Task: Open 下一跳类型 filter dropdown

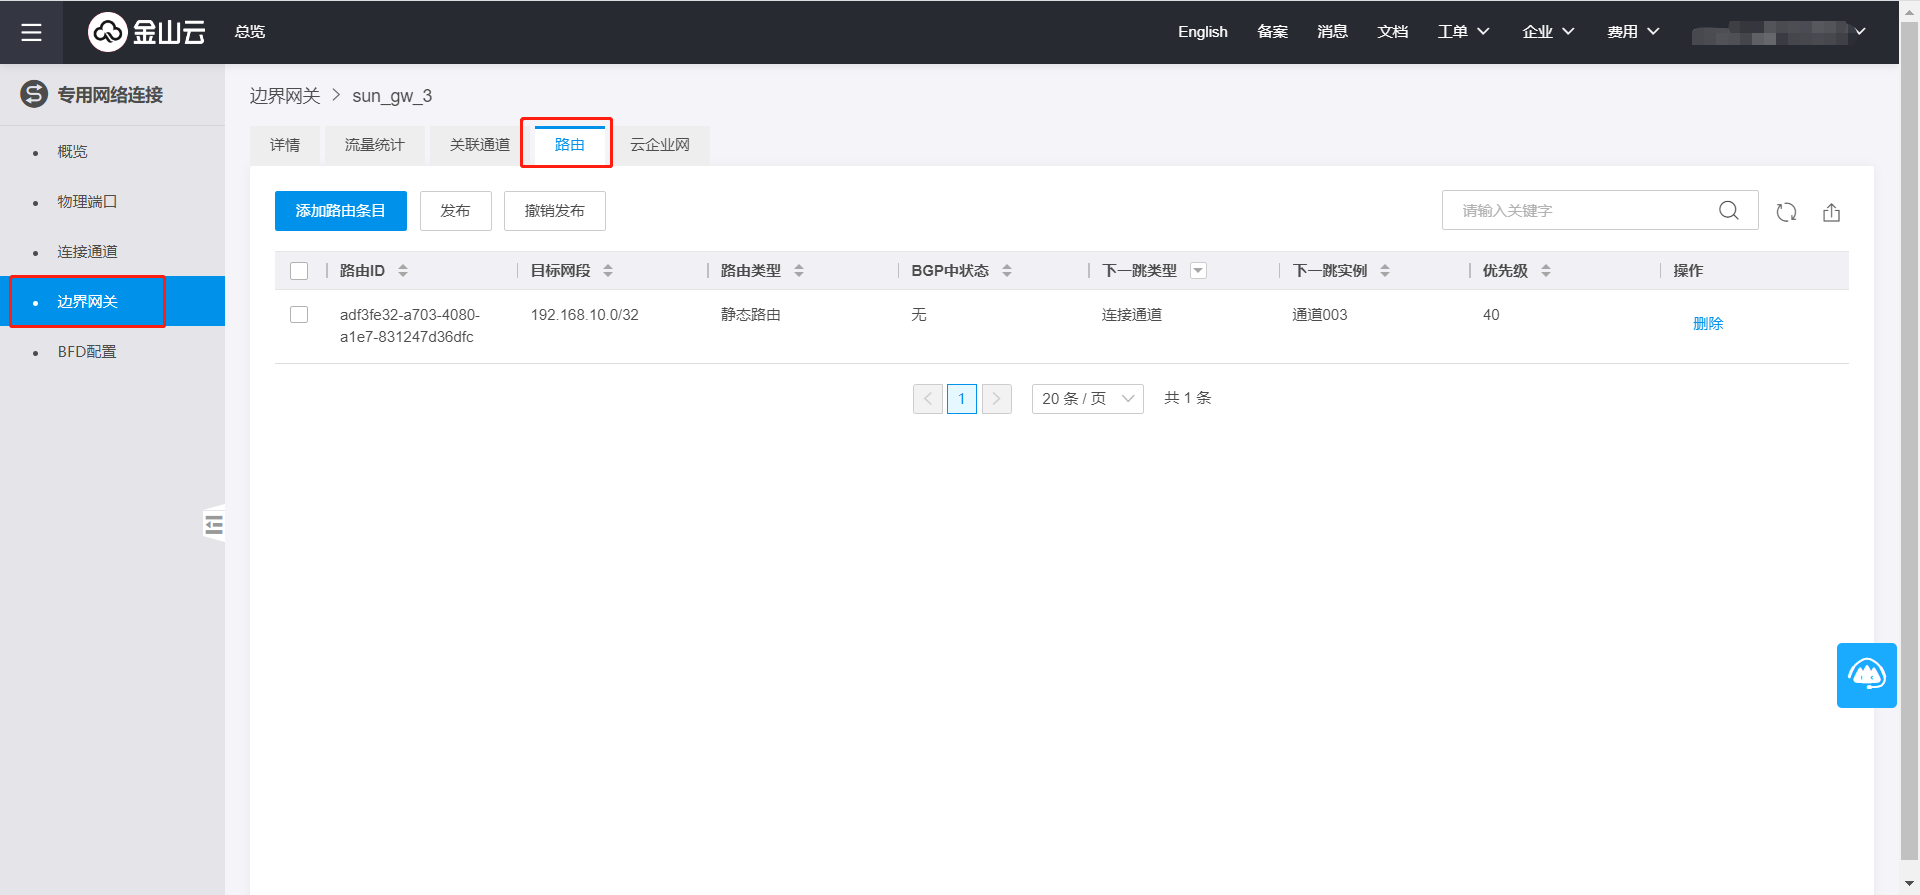Action: (1198, 271)
